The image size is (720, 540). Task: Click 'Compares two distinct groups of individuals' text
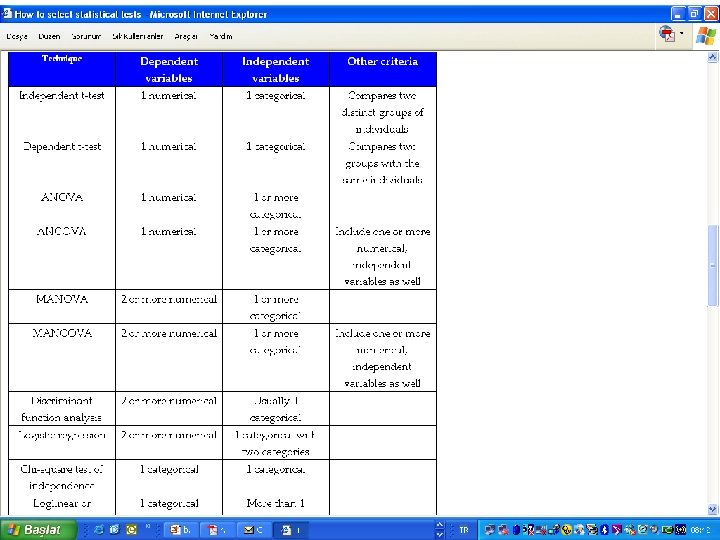[x=382, y=112]
